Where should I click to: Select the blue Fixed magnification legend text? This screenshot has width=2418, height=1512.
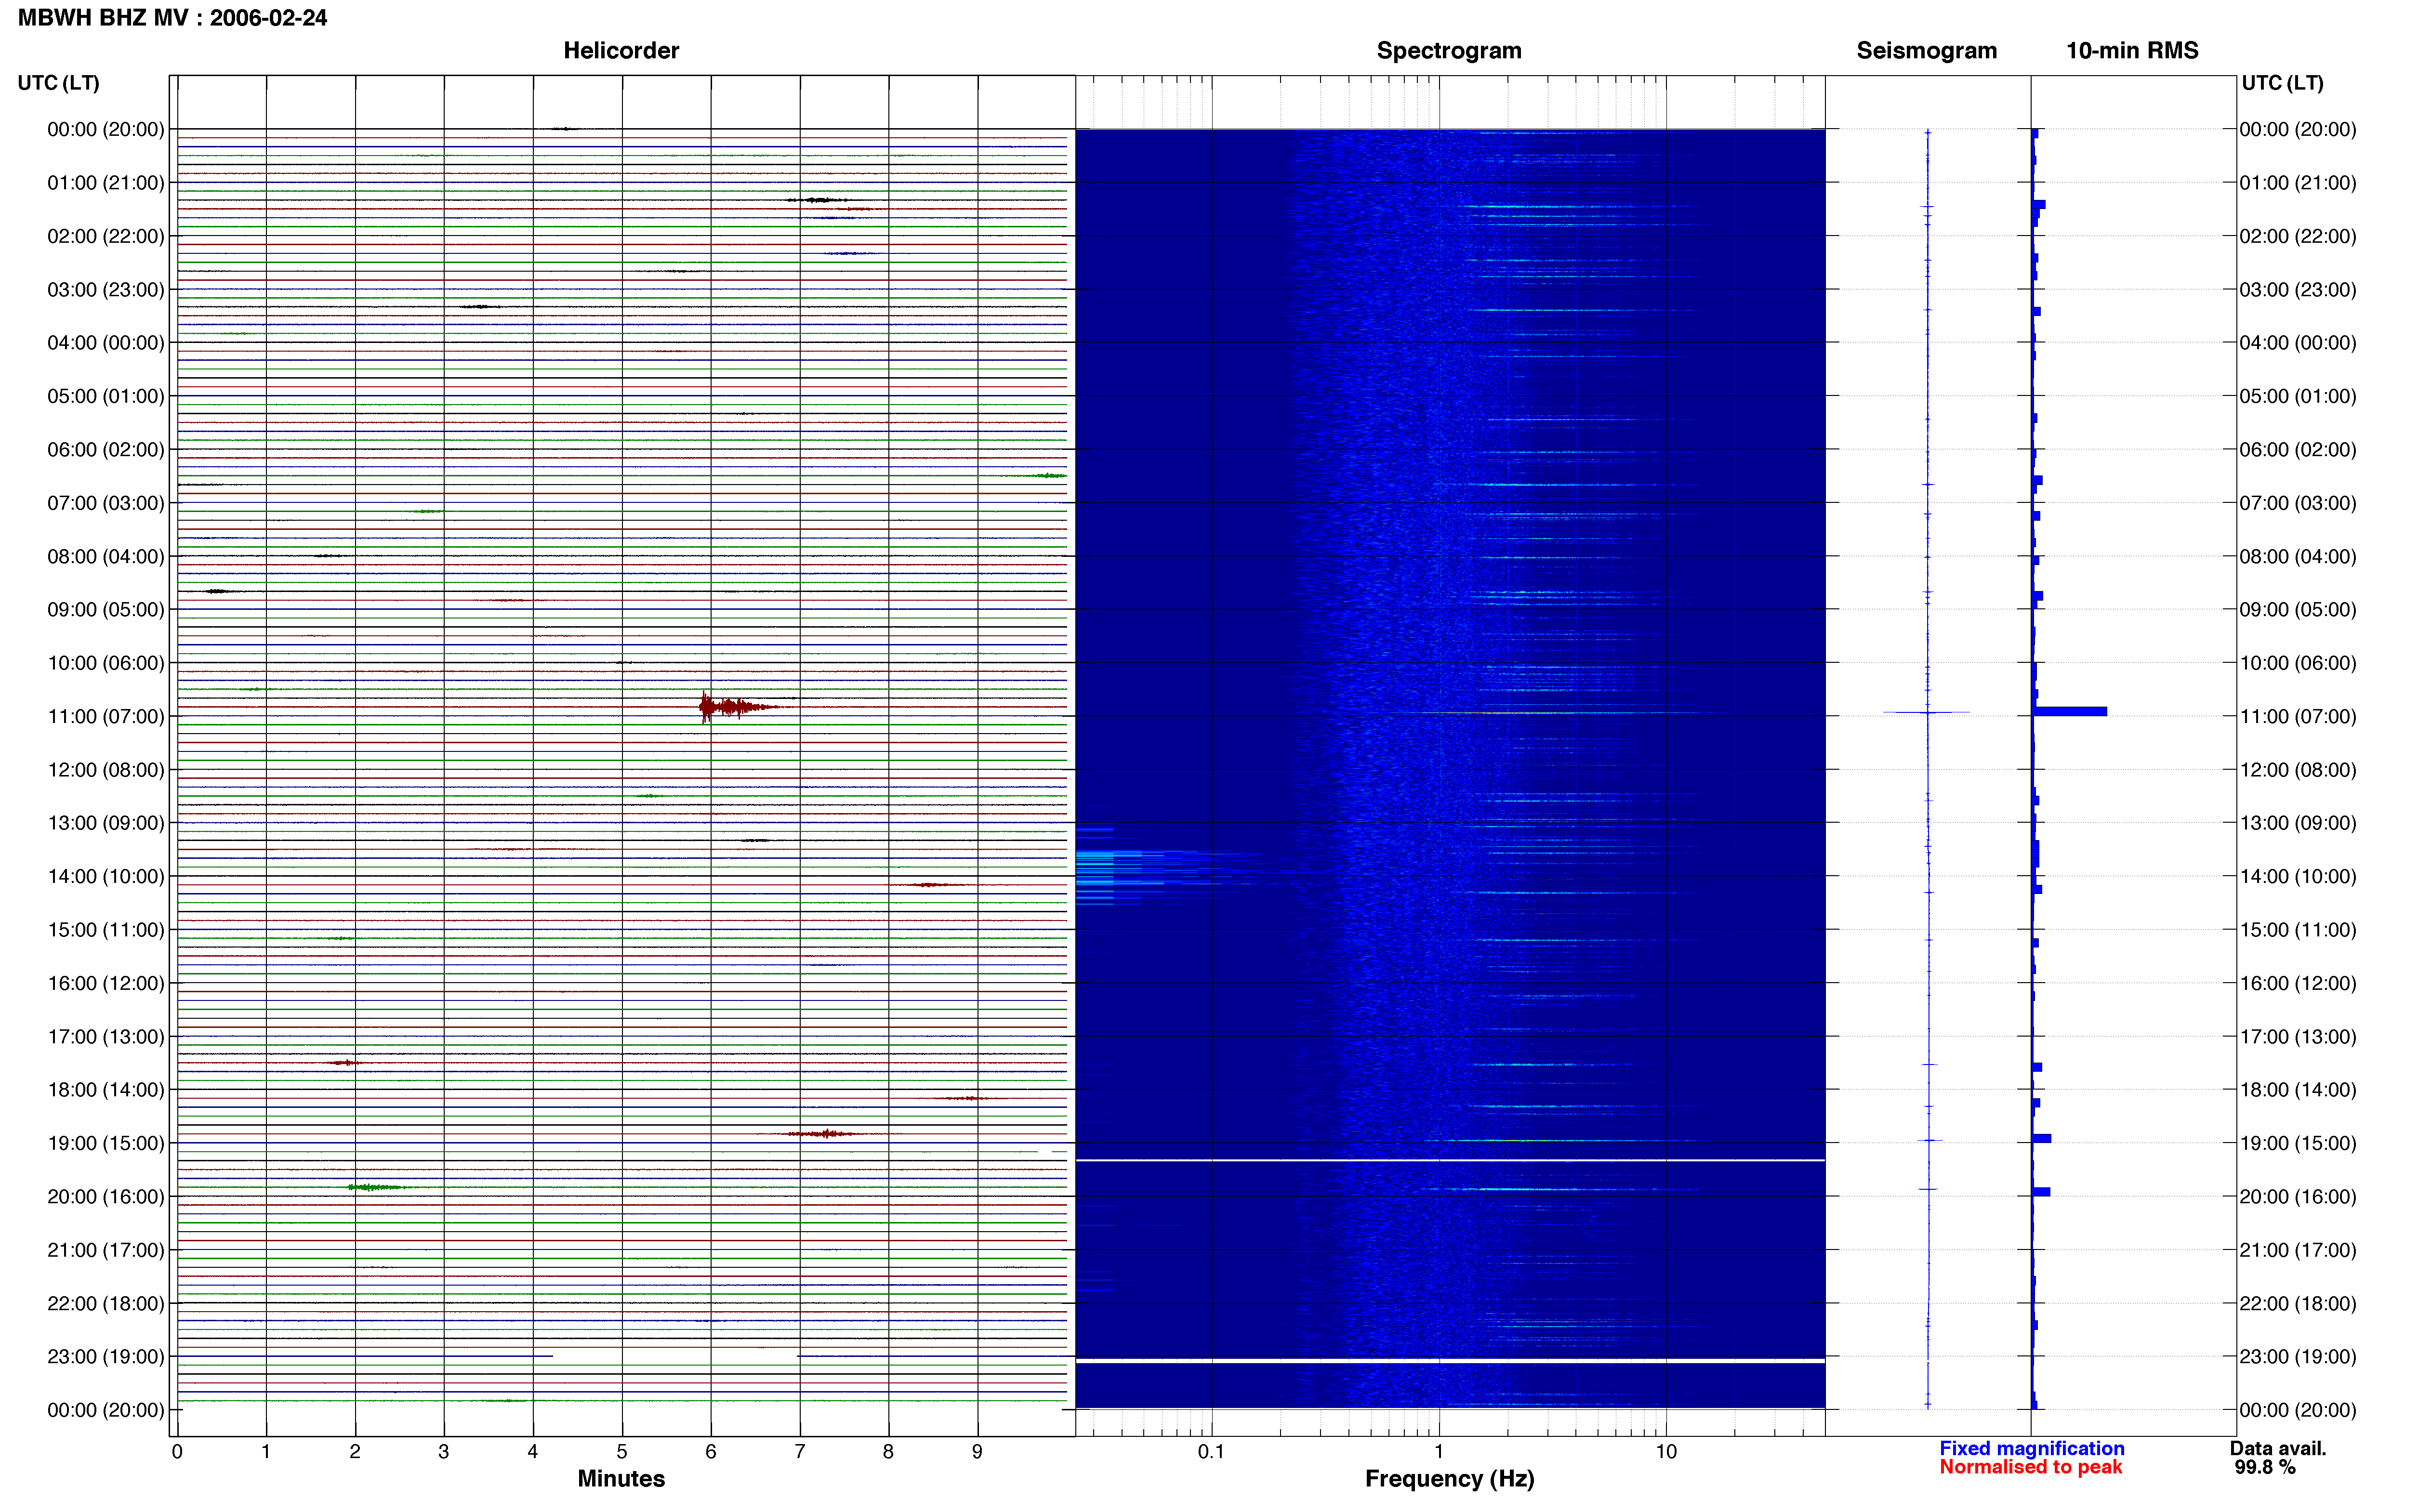point(2031,1448)
